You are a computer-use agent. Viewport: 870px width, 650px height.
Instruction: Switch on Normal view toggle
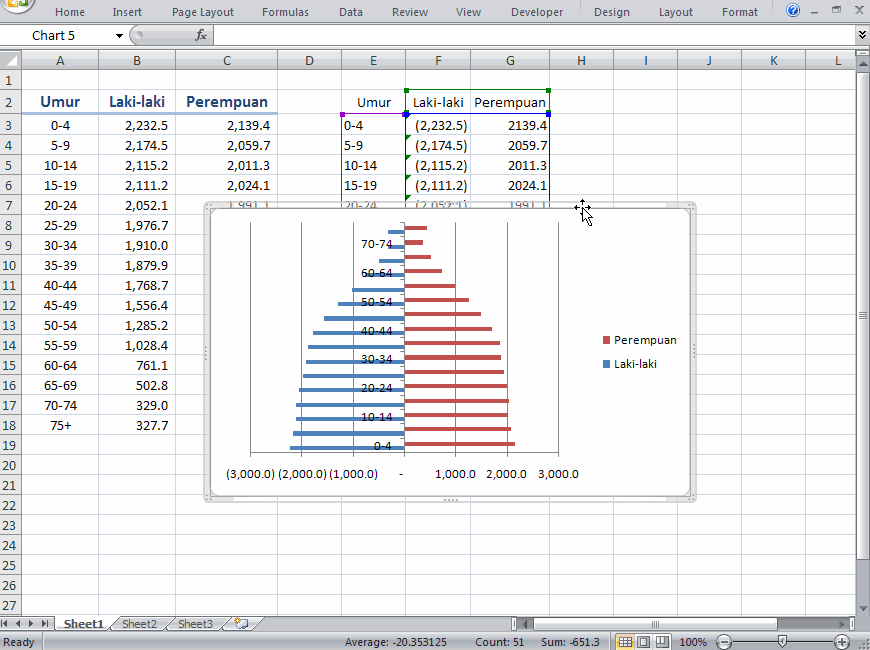tap(626, 641)
